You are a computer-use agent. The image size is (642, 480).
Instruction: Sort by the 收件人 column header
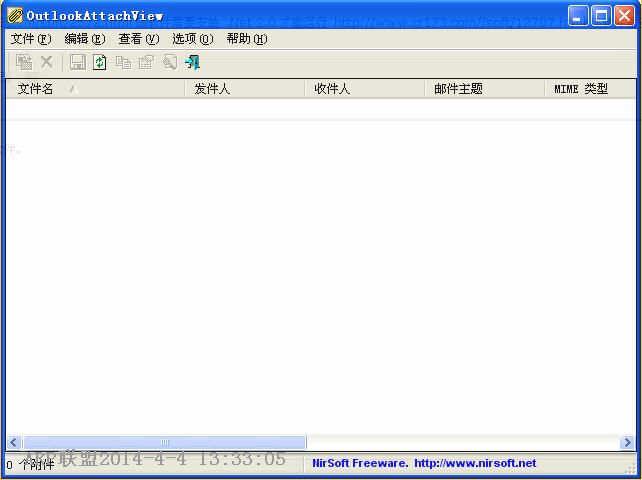[365, 88]
